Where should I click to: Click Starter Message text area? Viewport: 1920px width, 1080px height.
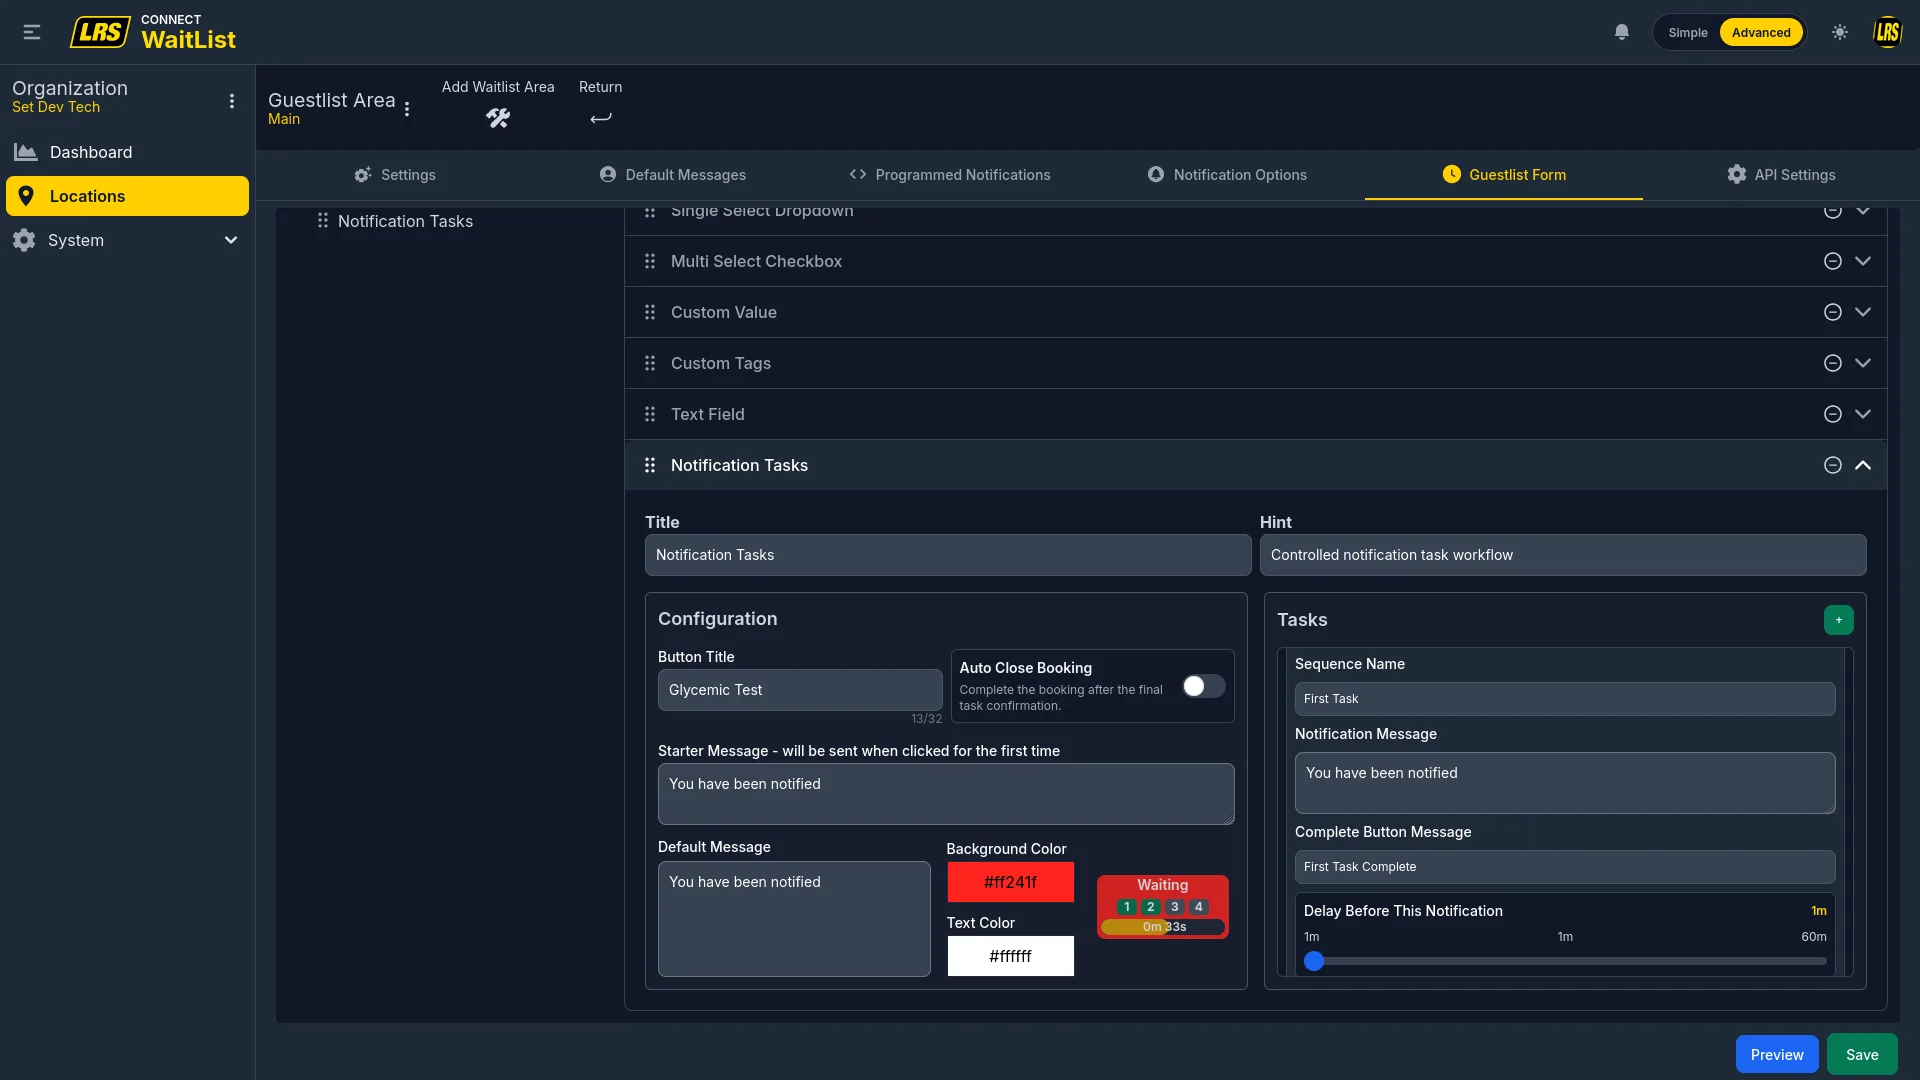click(x=946, y=794)
